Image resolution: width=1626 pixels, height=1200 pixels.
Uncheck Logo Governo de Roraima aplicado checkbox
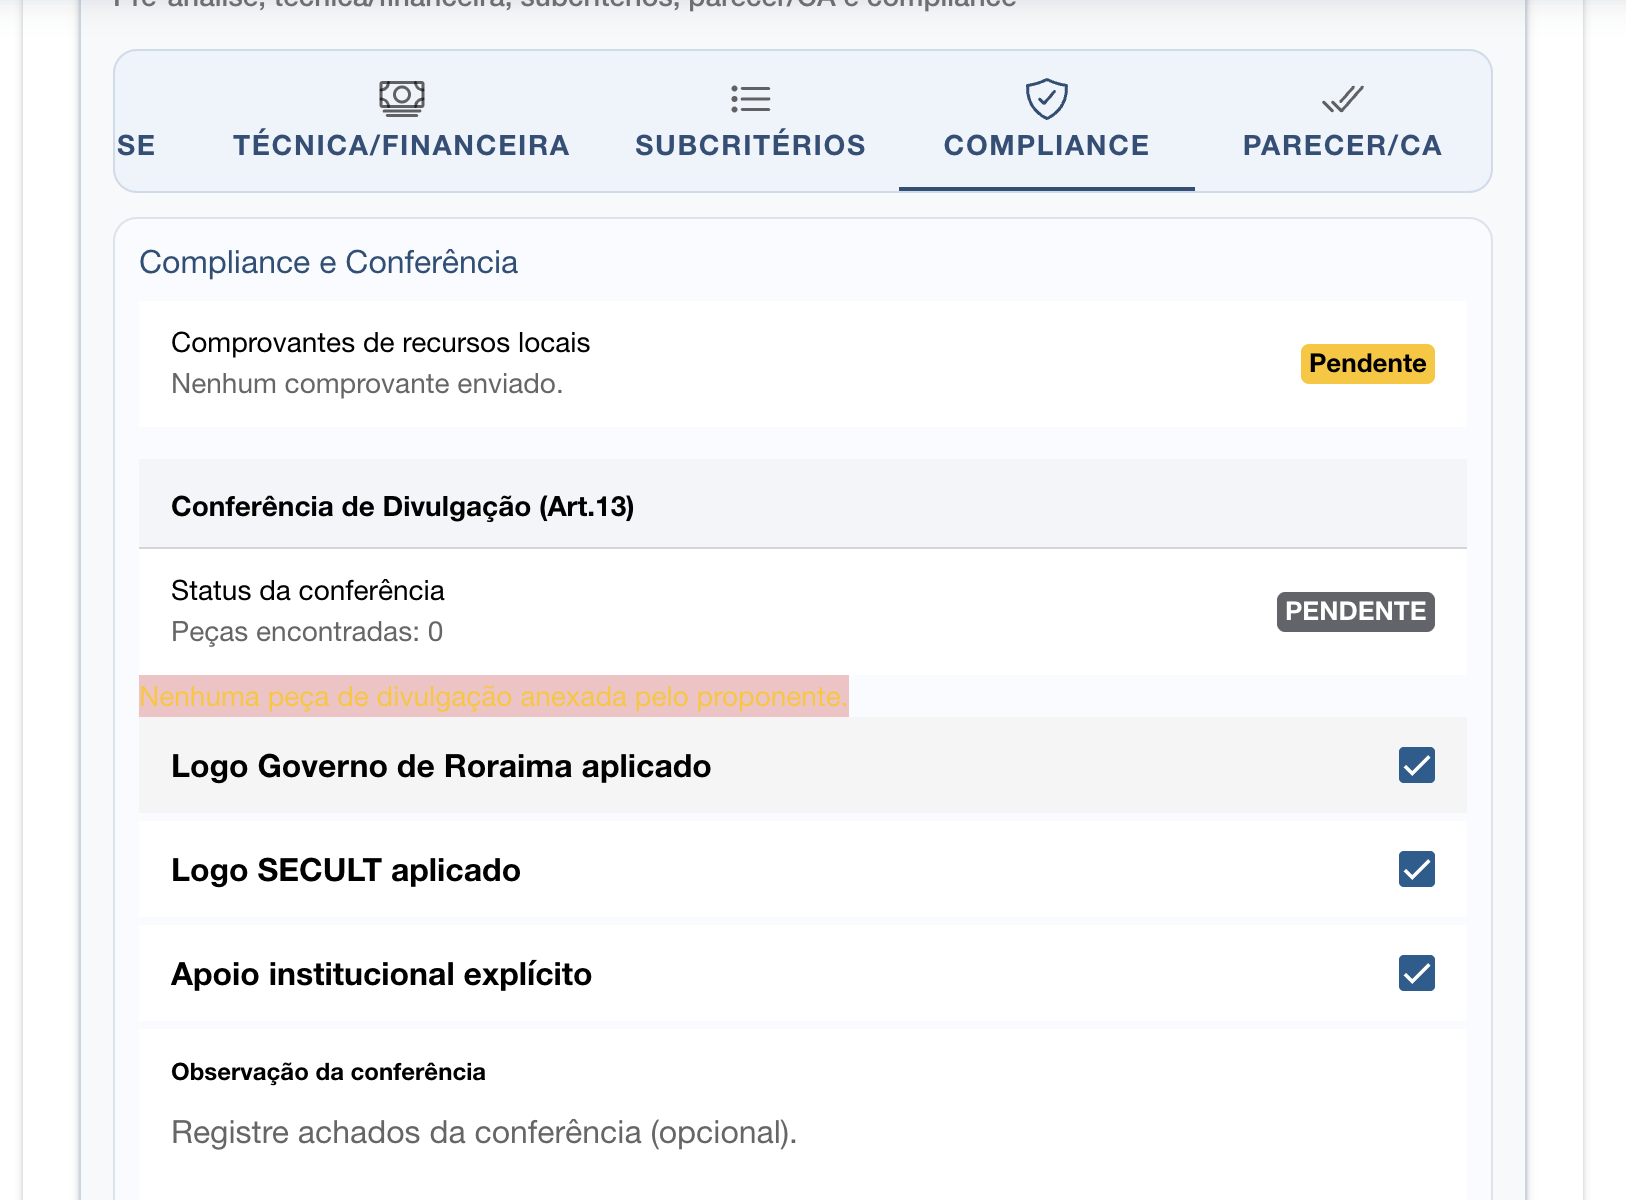1416,766
